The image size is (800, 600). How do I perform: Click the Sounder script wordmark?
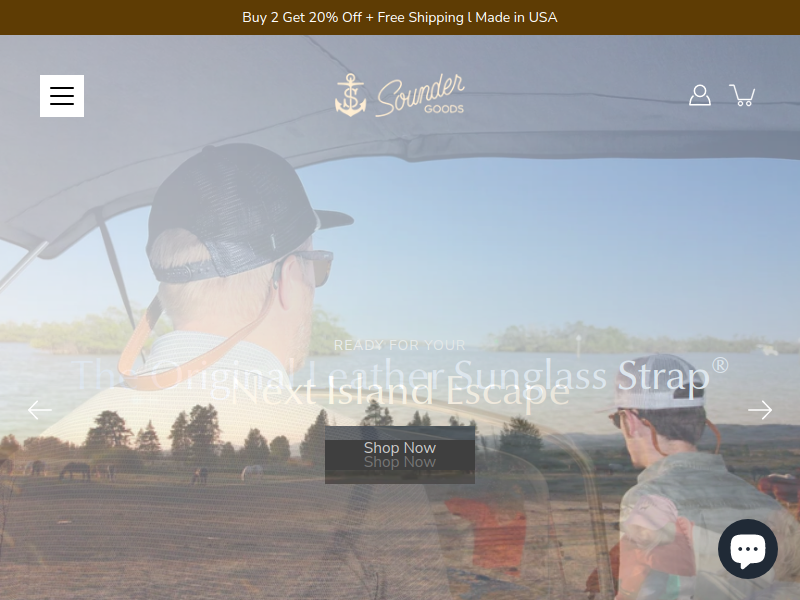click(420, 93)
